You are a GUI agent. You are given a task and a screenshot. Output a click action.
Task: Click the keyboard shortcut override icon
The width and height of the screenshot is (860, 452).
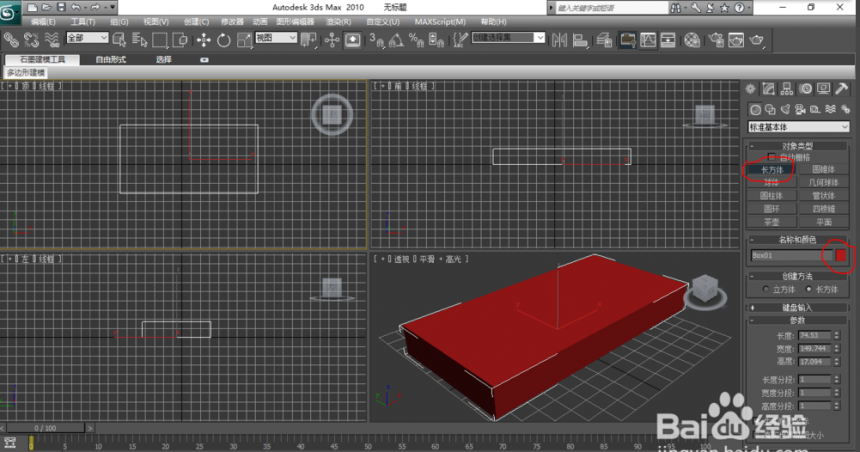[352, 39]
